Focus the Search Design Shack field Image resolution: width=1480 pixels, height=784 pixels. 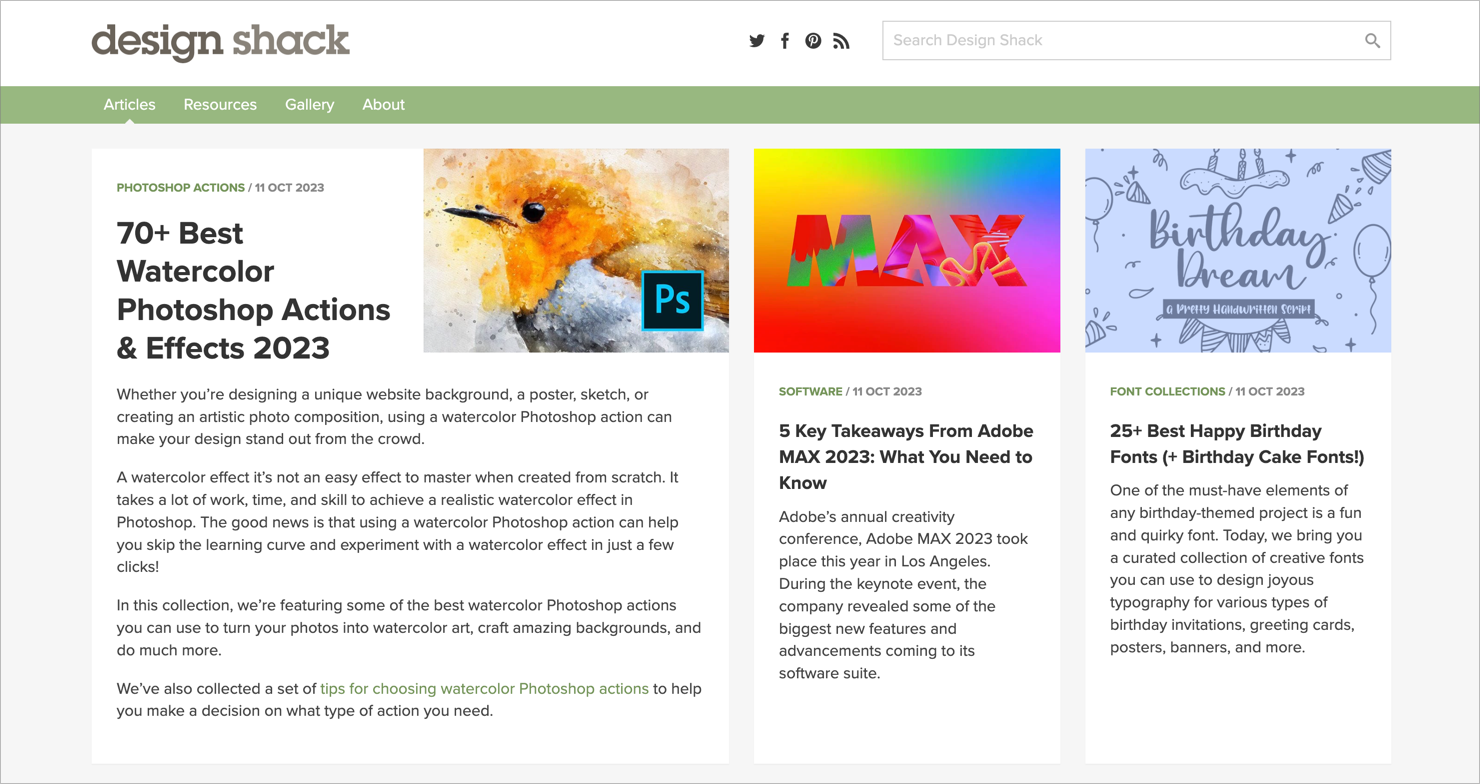1136,41
